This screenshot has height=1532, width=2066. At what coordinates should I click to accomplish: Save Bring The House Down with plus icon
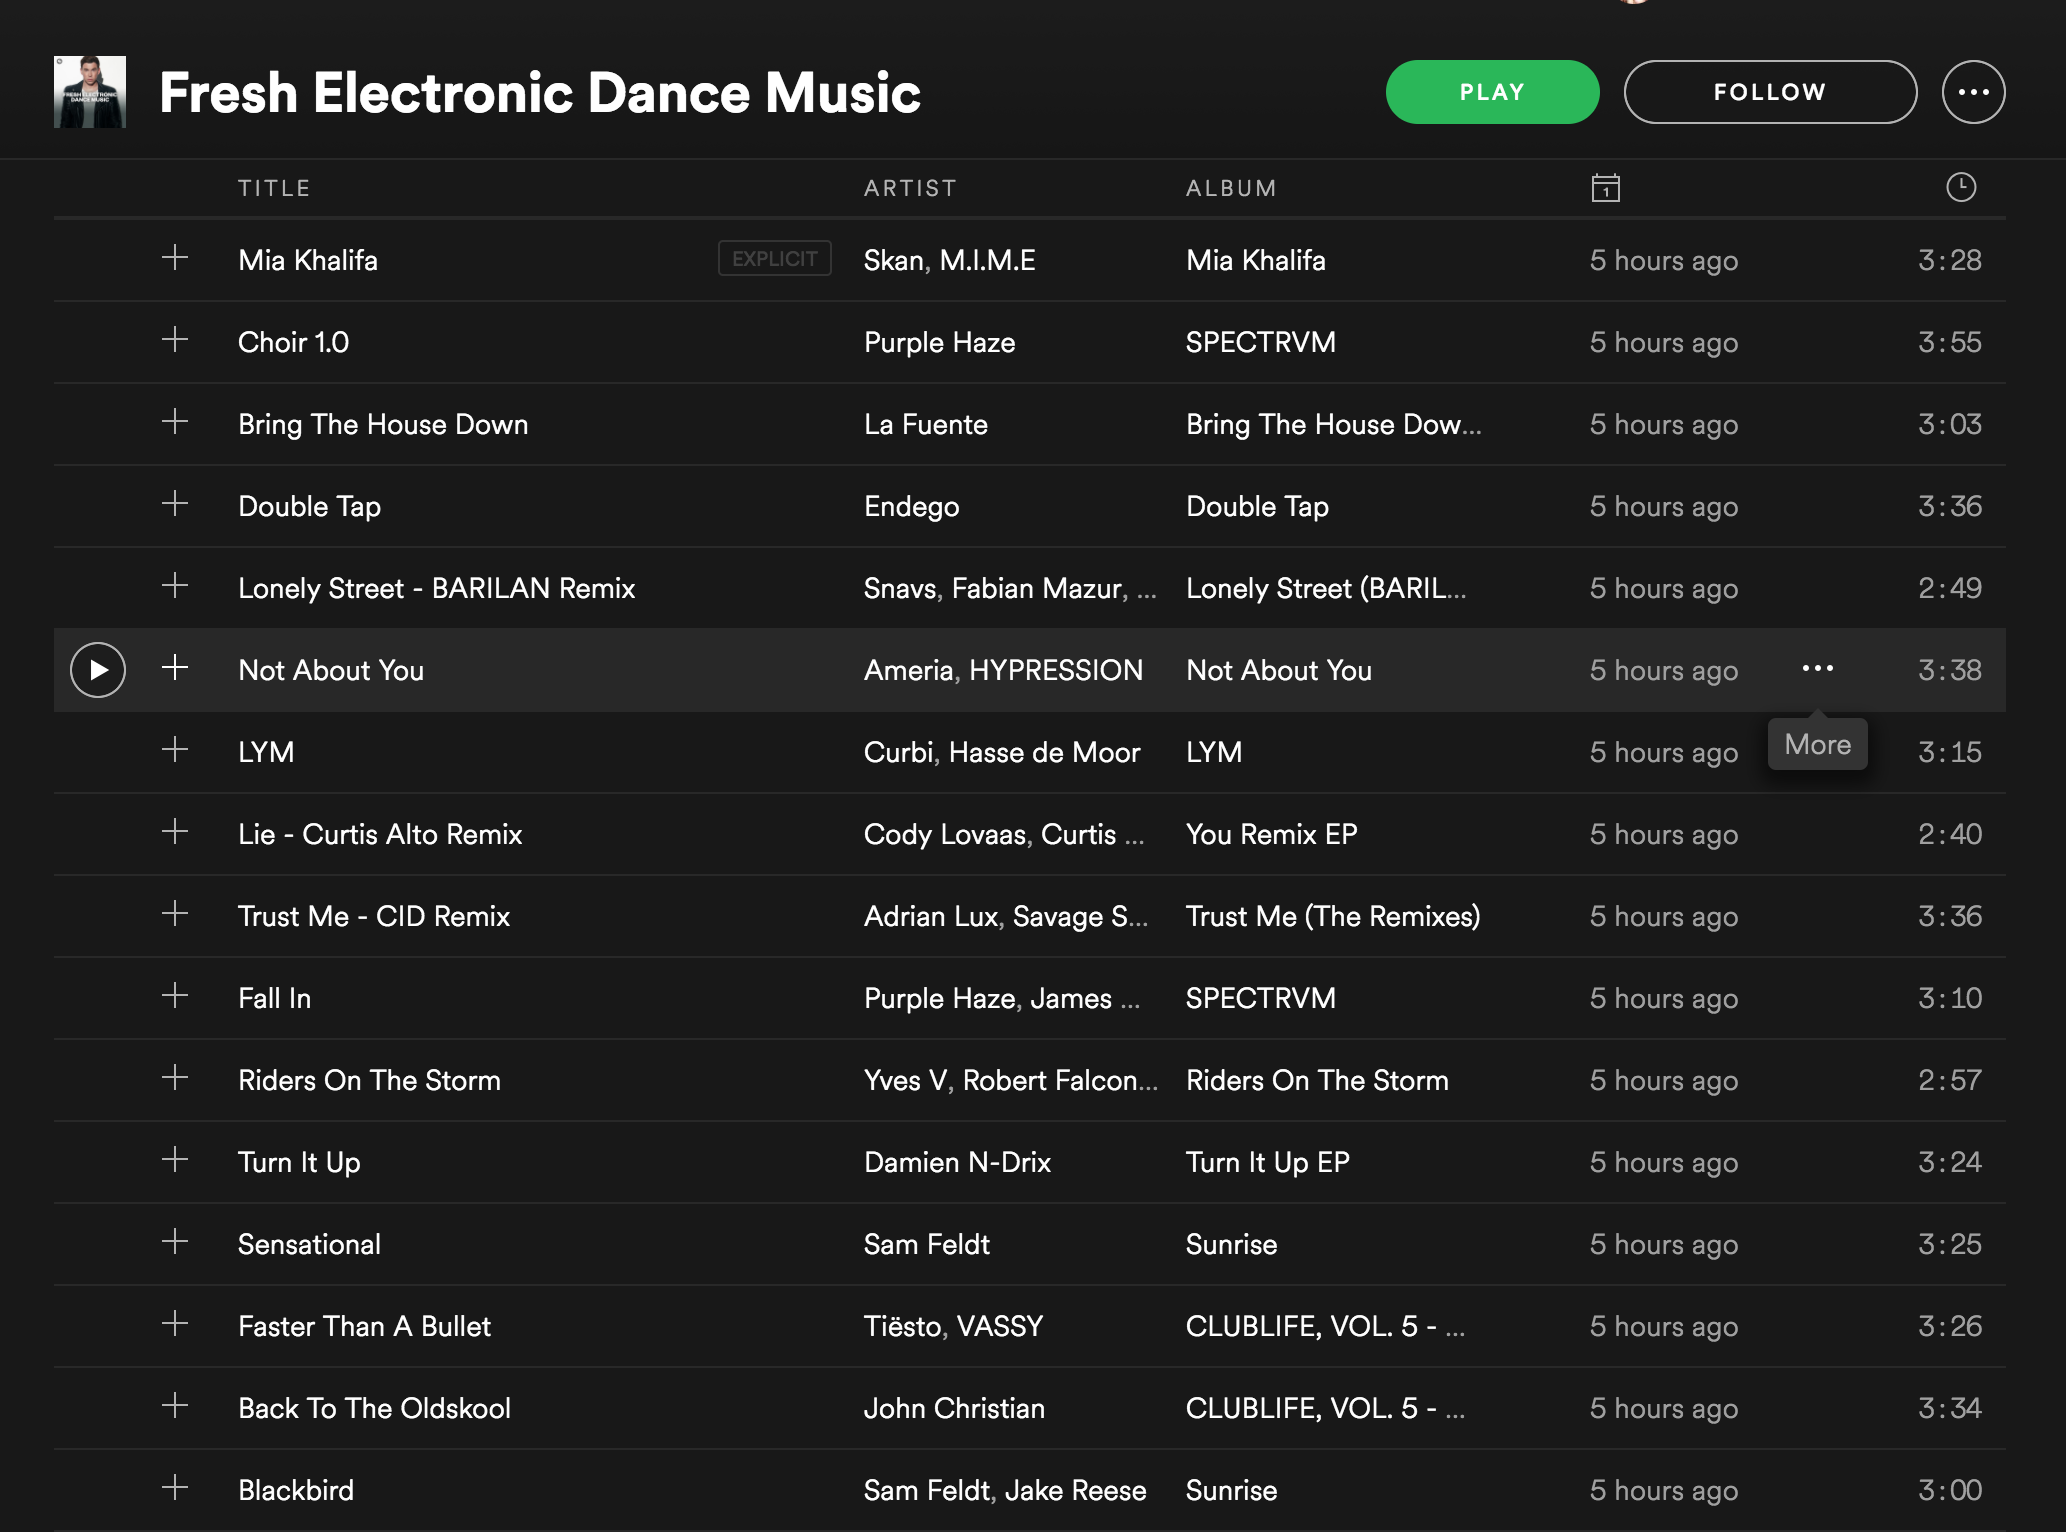(175, 422)
